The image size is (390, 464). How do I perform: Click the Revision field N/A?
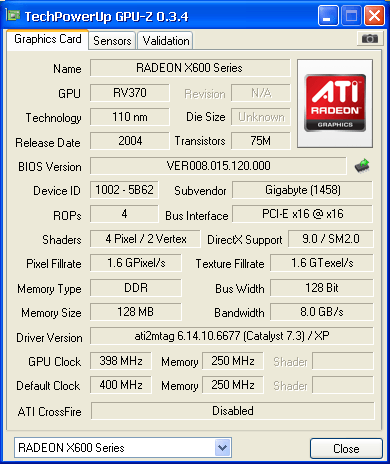coord(261,93)
